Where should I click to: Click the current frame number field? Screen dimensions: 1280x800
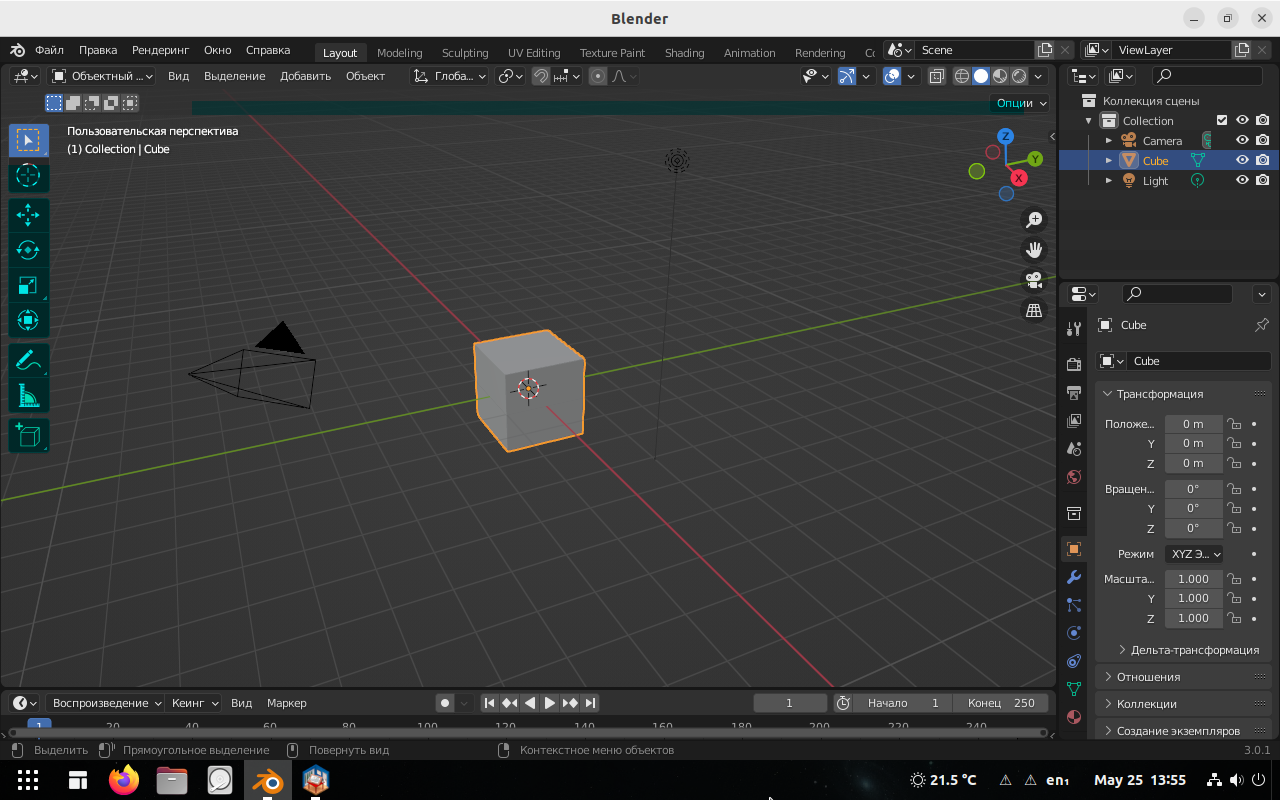pos(790,703)
